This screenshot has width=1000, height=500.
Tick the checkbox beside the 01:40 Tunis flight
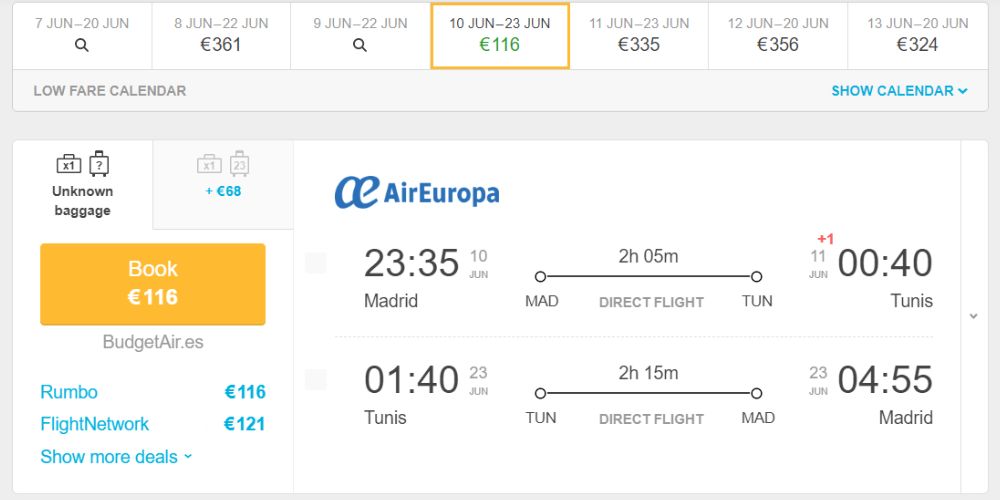tap(316, 379)
